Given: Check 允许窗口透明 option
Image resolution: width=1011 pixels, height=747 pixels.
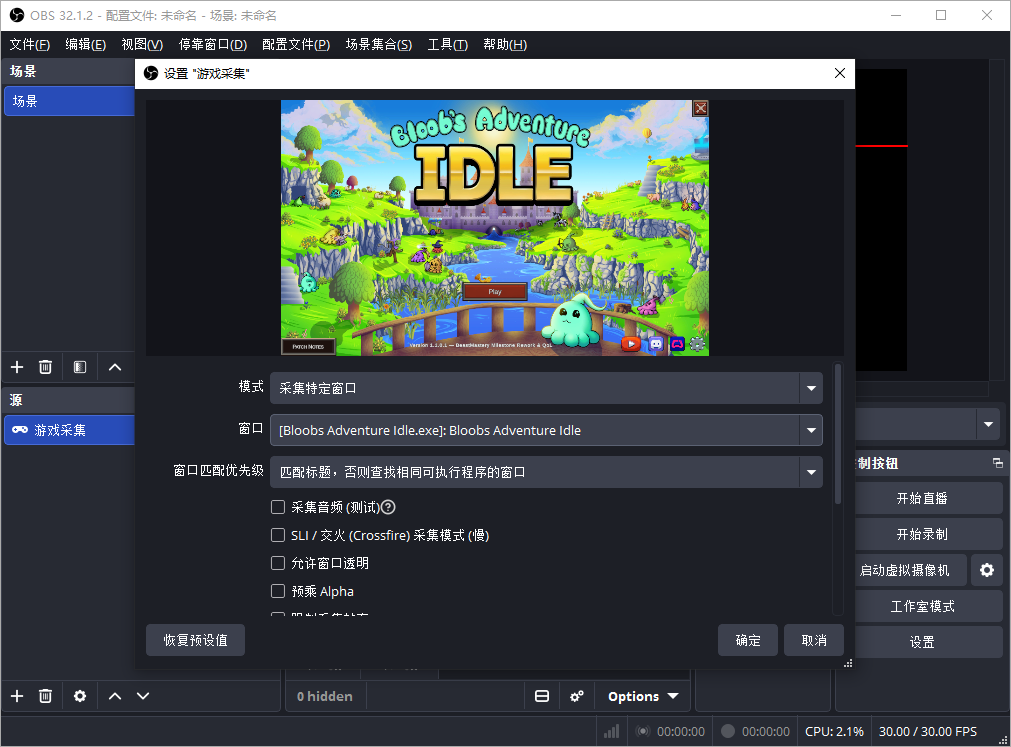Looking at the screenshot, I should pyautogui.click(x=278, y=563).
